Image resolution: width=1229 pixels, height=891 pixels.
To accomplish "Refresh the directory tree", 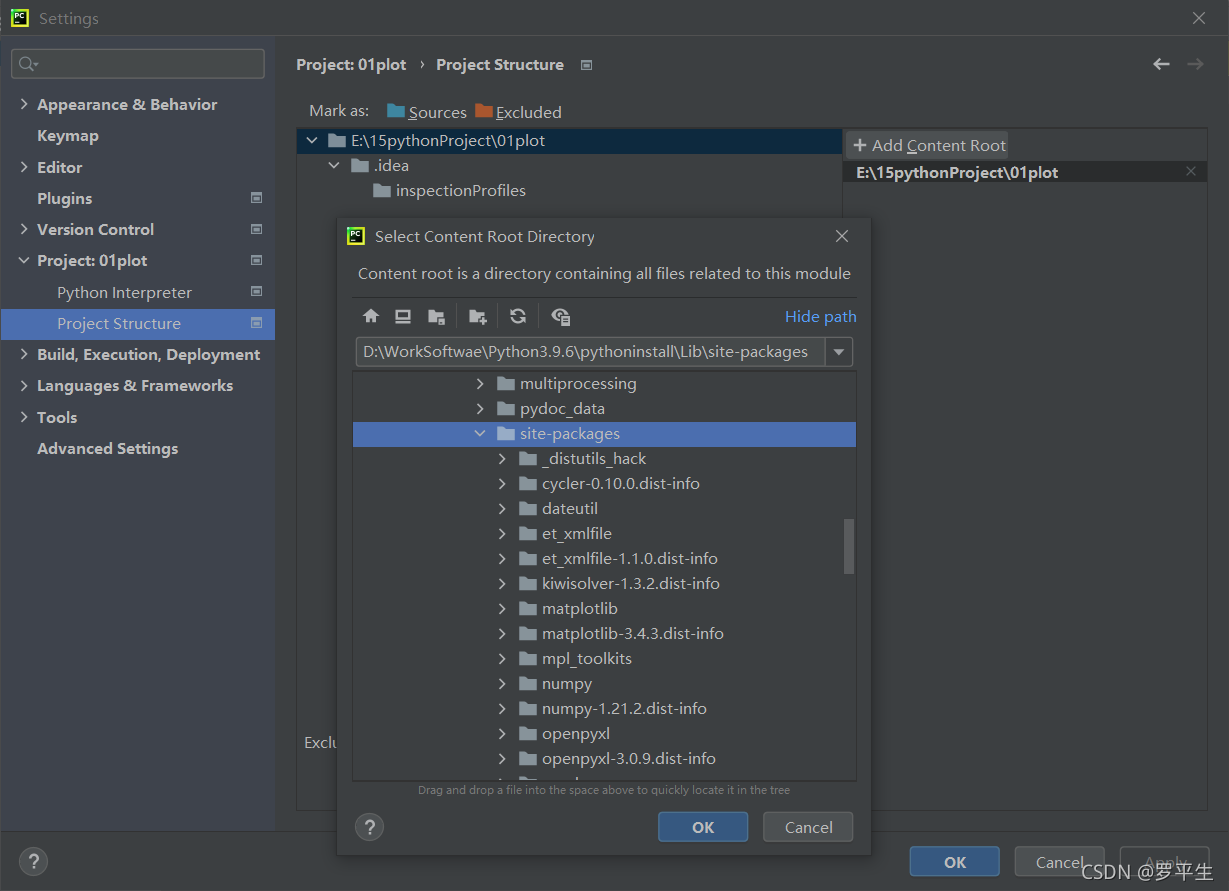I will (x=518, y=317).
